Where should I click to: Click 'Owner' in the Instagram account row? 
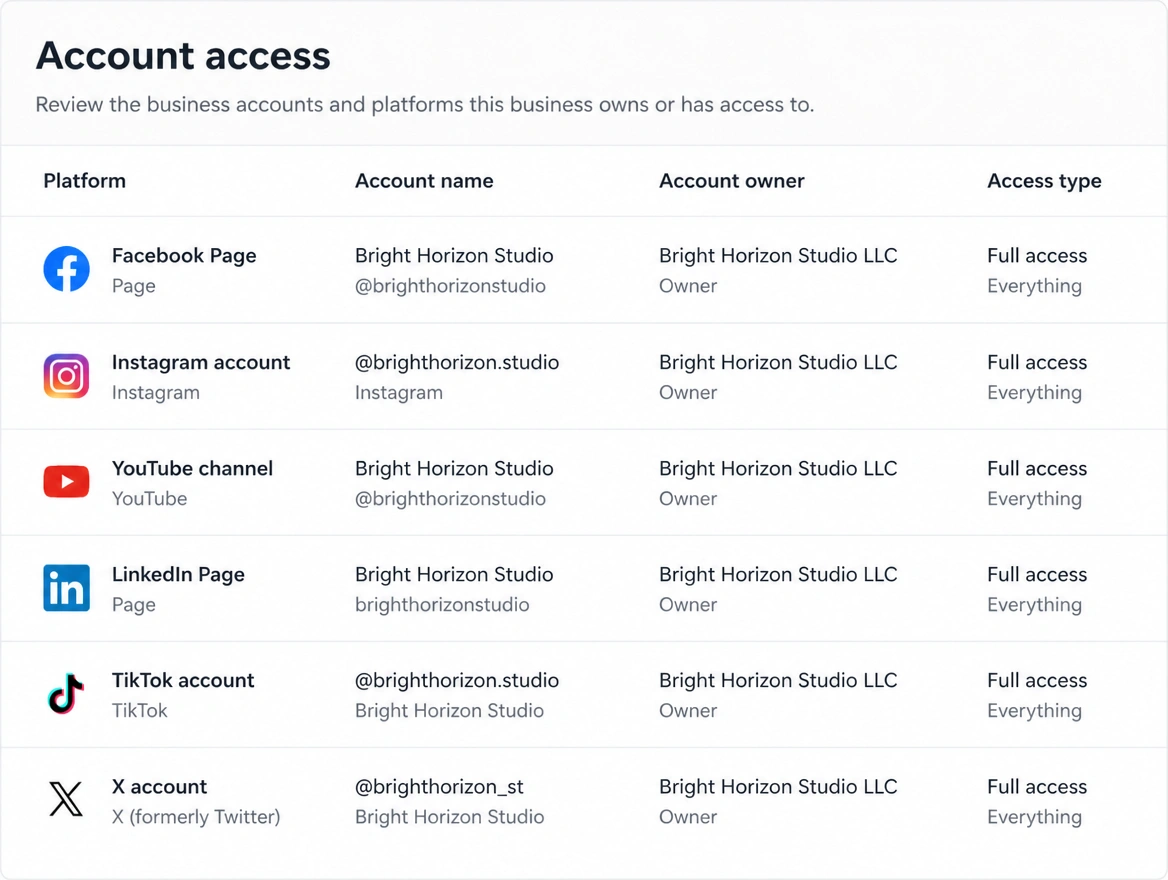click(x=688, y=393)
